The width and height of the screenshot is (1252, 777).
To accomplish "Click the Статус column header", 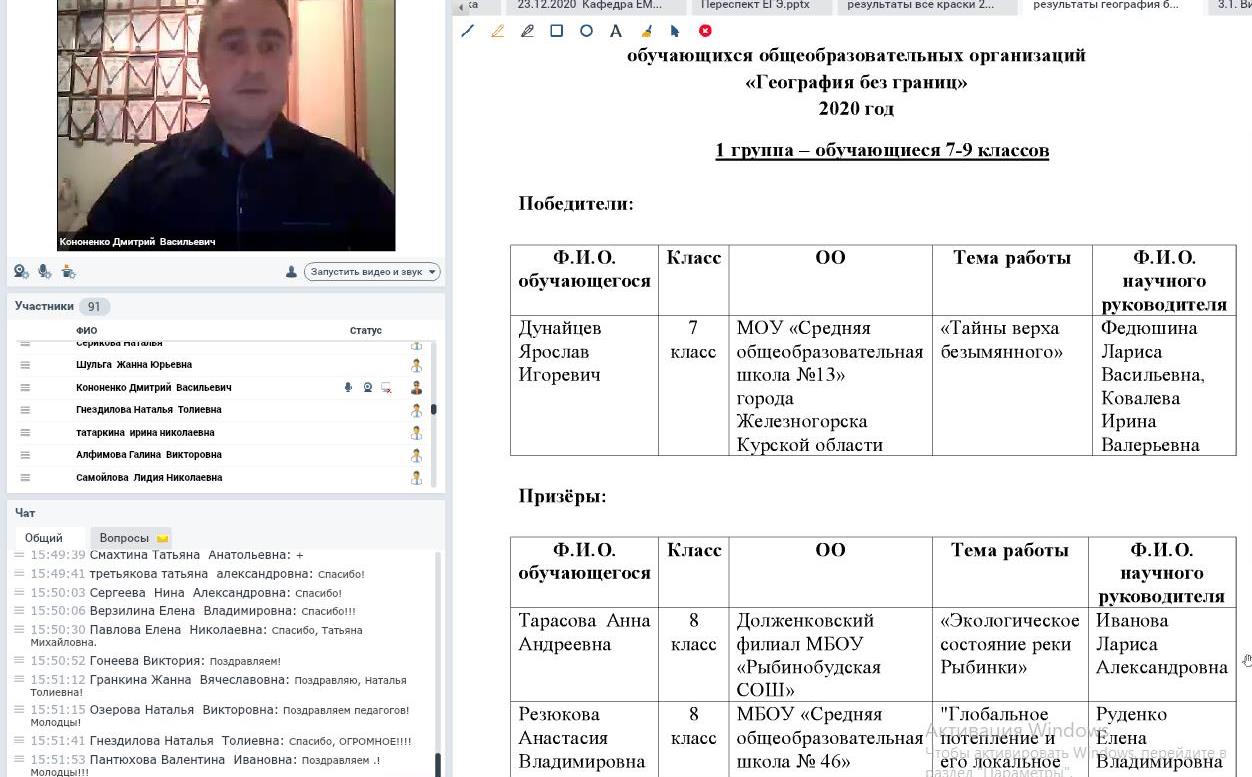I will 365,330.
